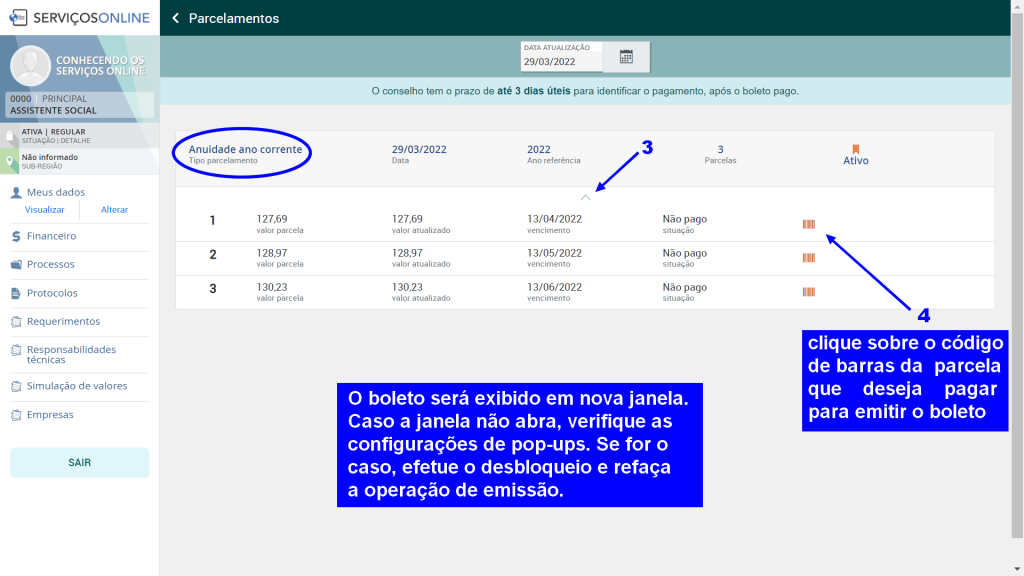Open Responsabilidades técnicas in sidebar

(x=70, y=354)
